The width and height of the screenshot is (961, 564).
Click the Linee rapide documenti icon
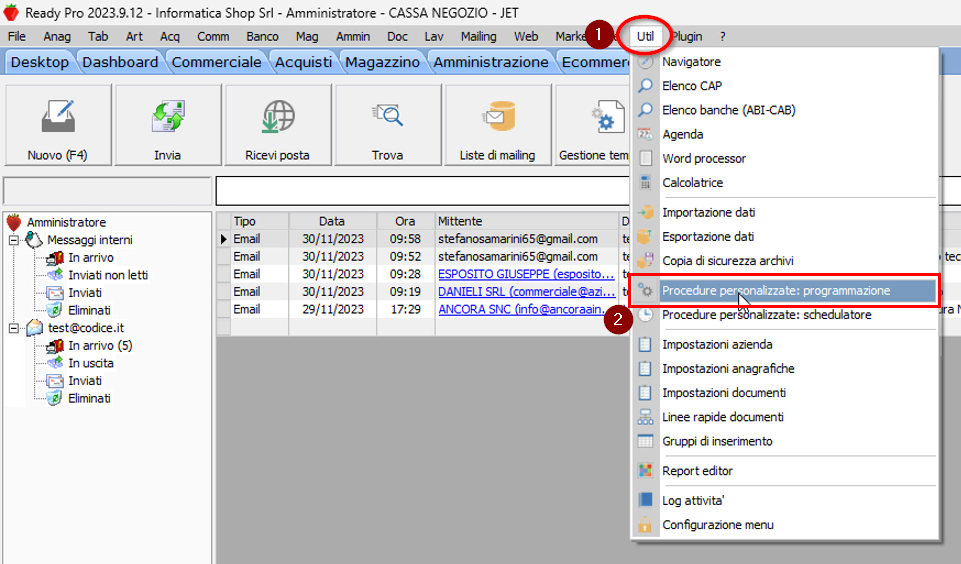point(645,417)
